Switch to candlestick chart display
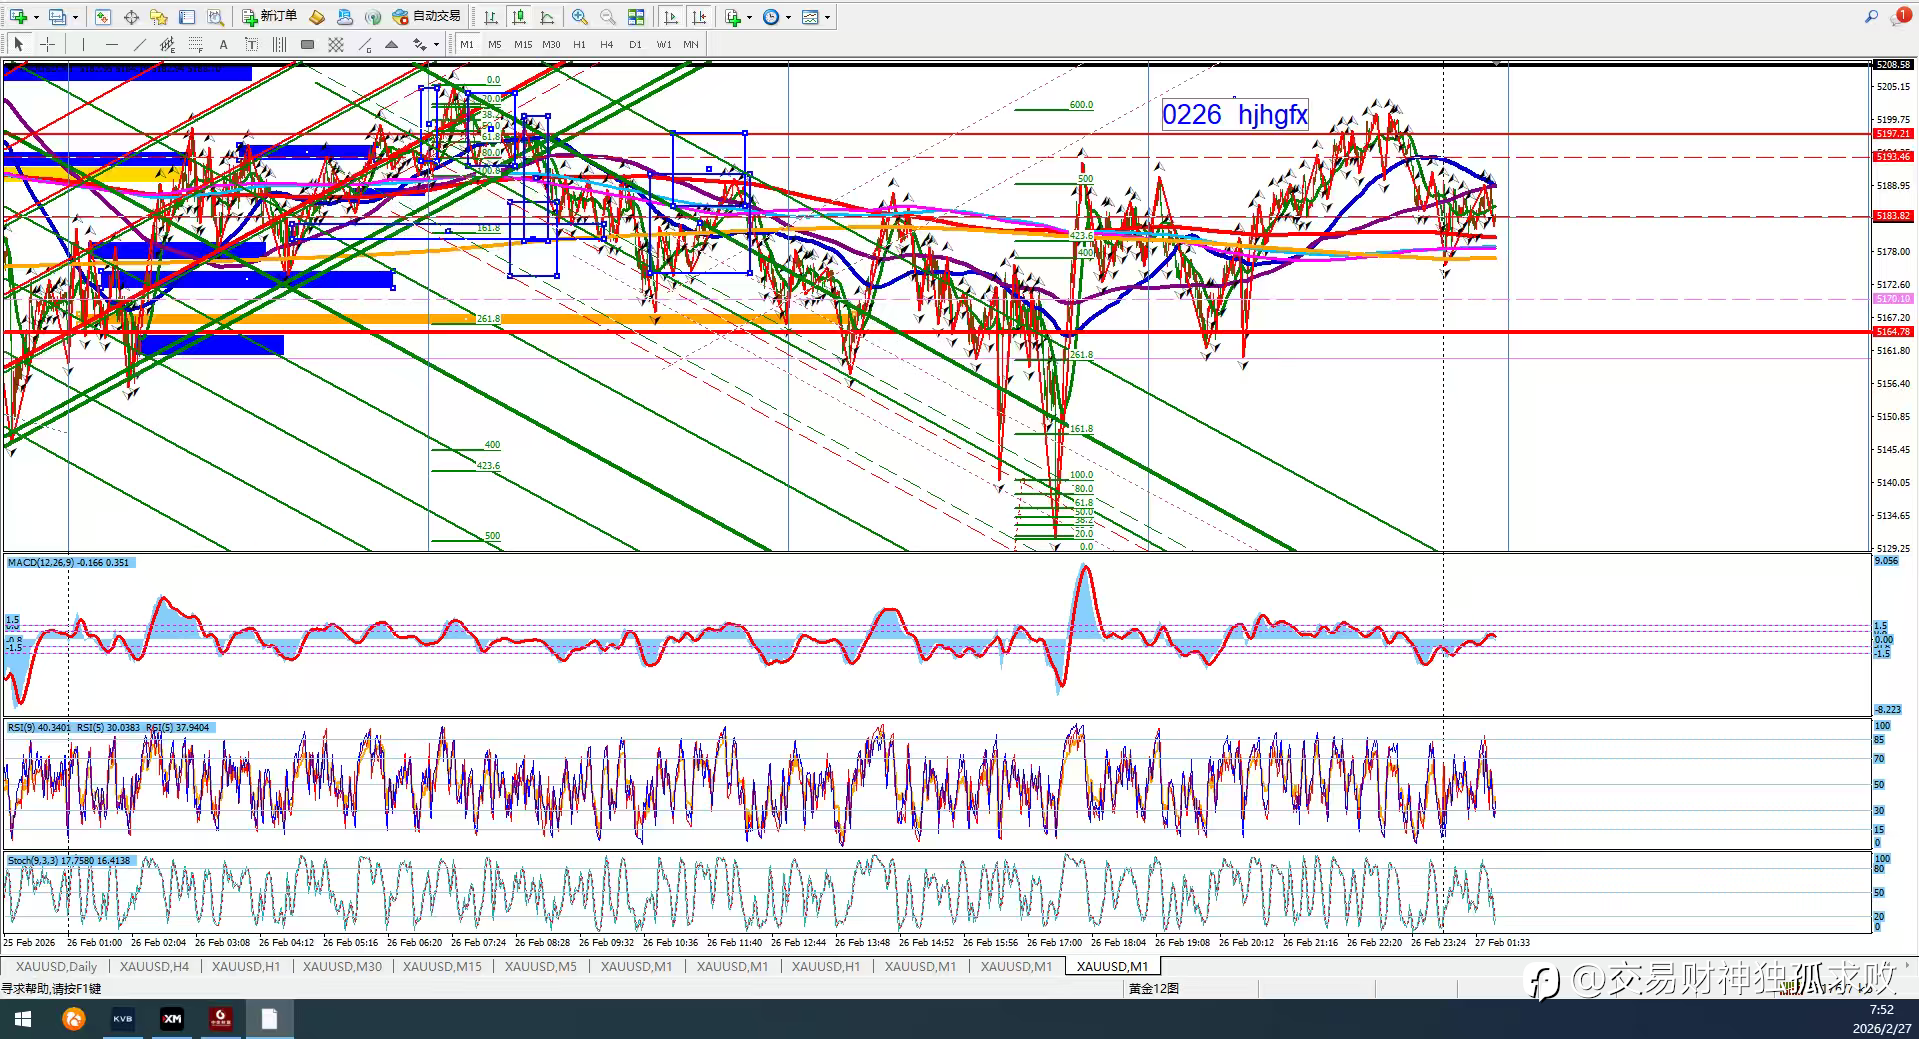The image size is (1919, 1039). click(x=519, y=17)
